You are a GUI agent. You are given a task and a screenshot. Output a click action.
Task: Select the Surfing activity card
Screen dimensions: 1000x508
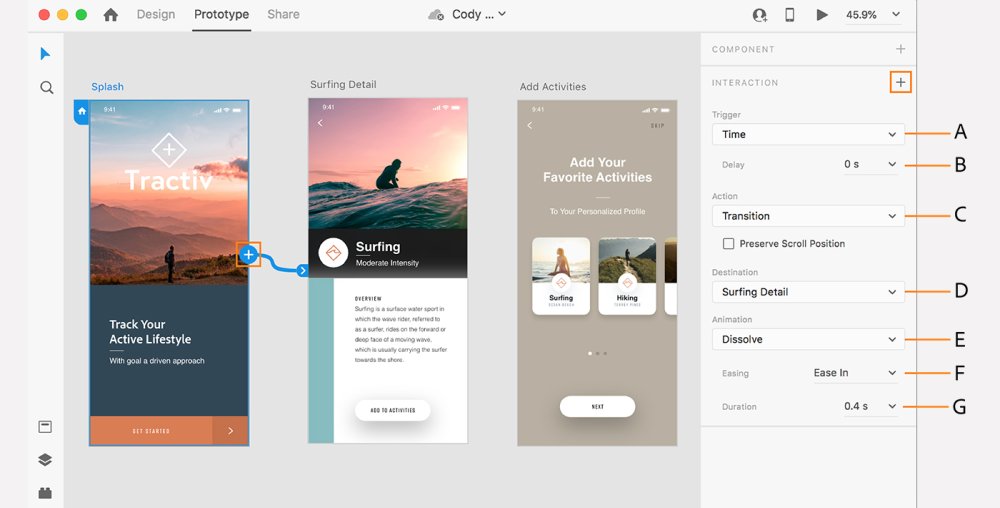561,276
